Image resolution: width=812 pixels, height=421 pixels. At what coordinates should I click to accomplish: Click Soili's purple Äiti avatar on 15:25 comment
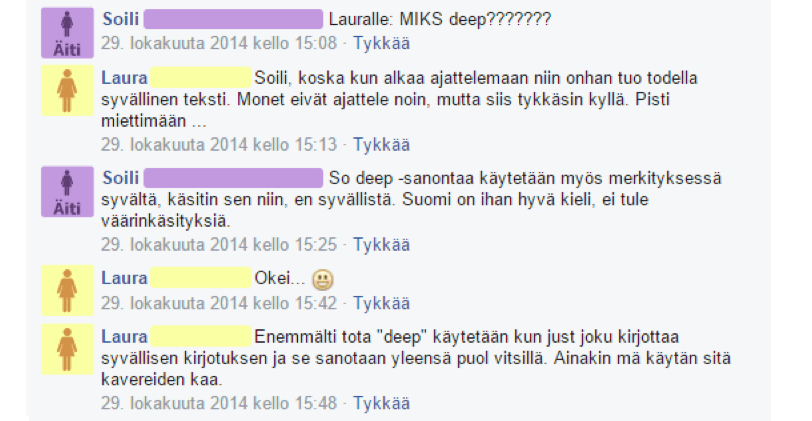(67, 191)
